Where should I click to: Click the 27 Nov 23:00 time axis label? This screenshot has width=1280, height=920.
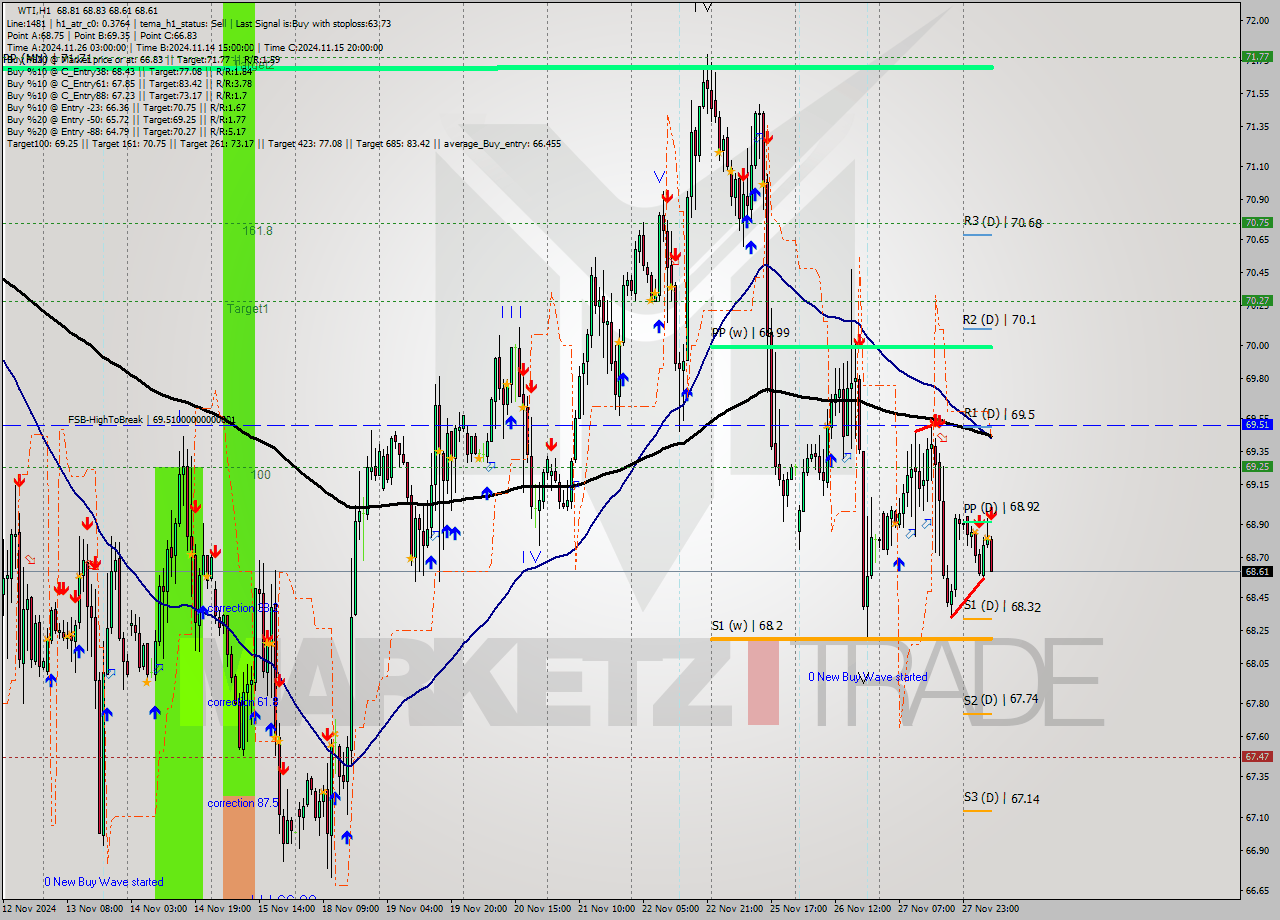click(990, 909)
